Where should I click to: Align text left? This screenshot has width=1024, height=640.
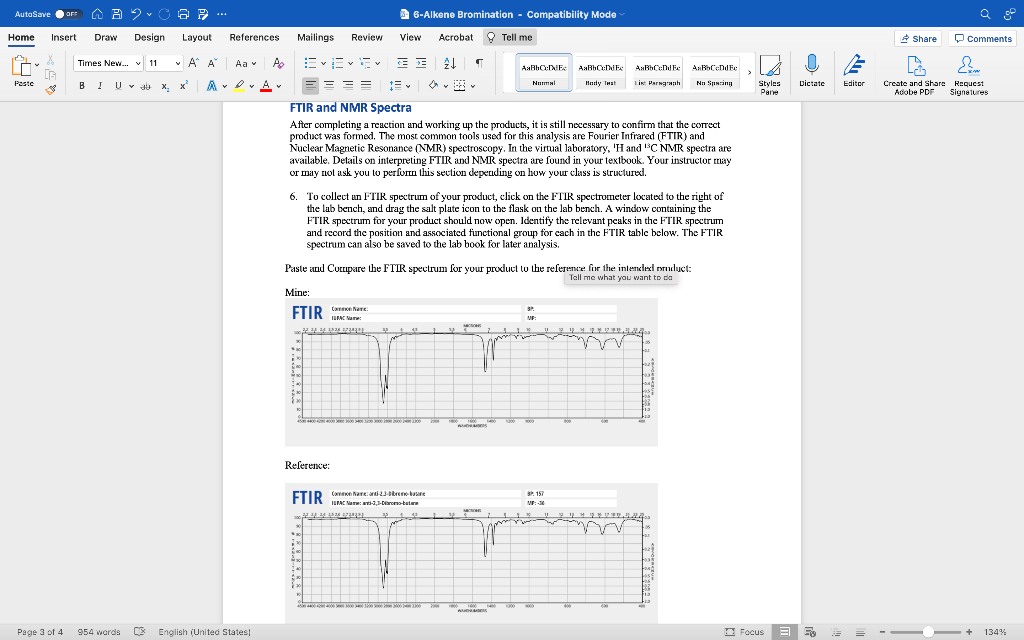tap(311, 86)
